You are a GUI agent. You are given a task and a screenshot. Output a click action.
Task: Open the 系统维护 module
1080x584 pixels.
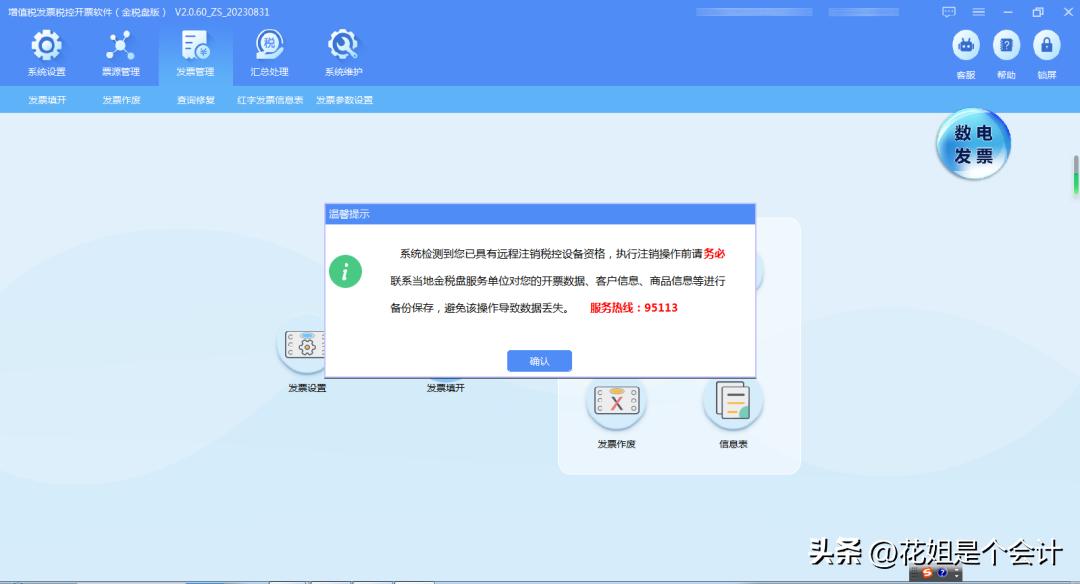pos(342,52)
